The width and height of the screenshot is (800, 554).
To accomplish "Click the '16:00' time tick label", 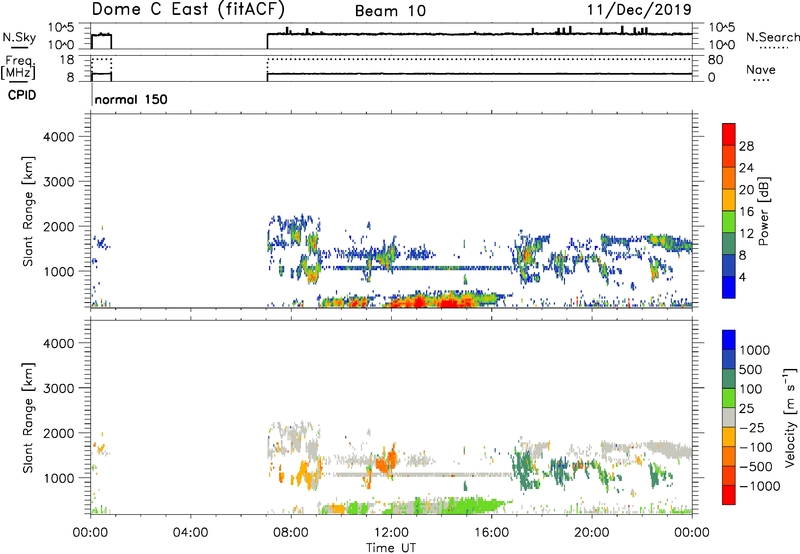I will click(x=492, y=533).
